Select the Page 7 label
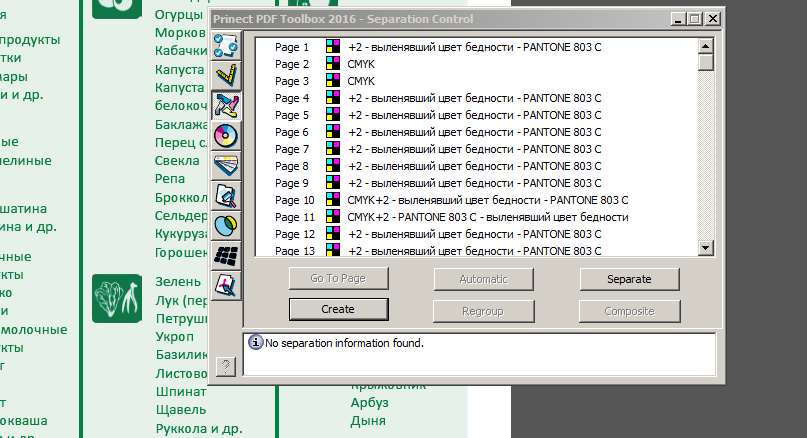Viewport: 807px width, 438px height. pos(292,149)
